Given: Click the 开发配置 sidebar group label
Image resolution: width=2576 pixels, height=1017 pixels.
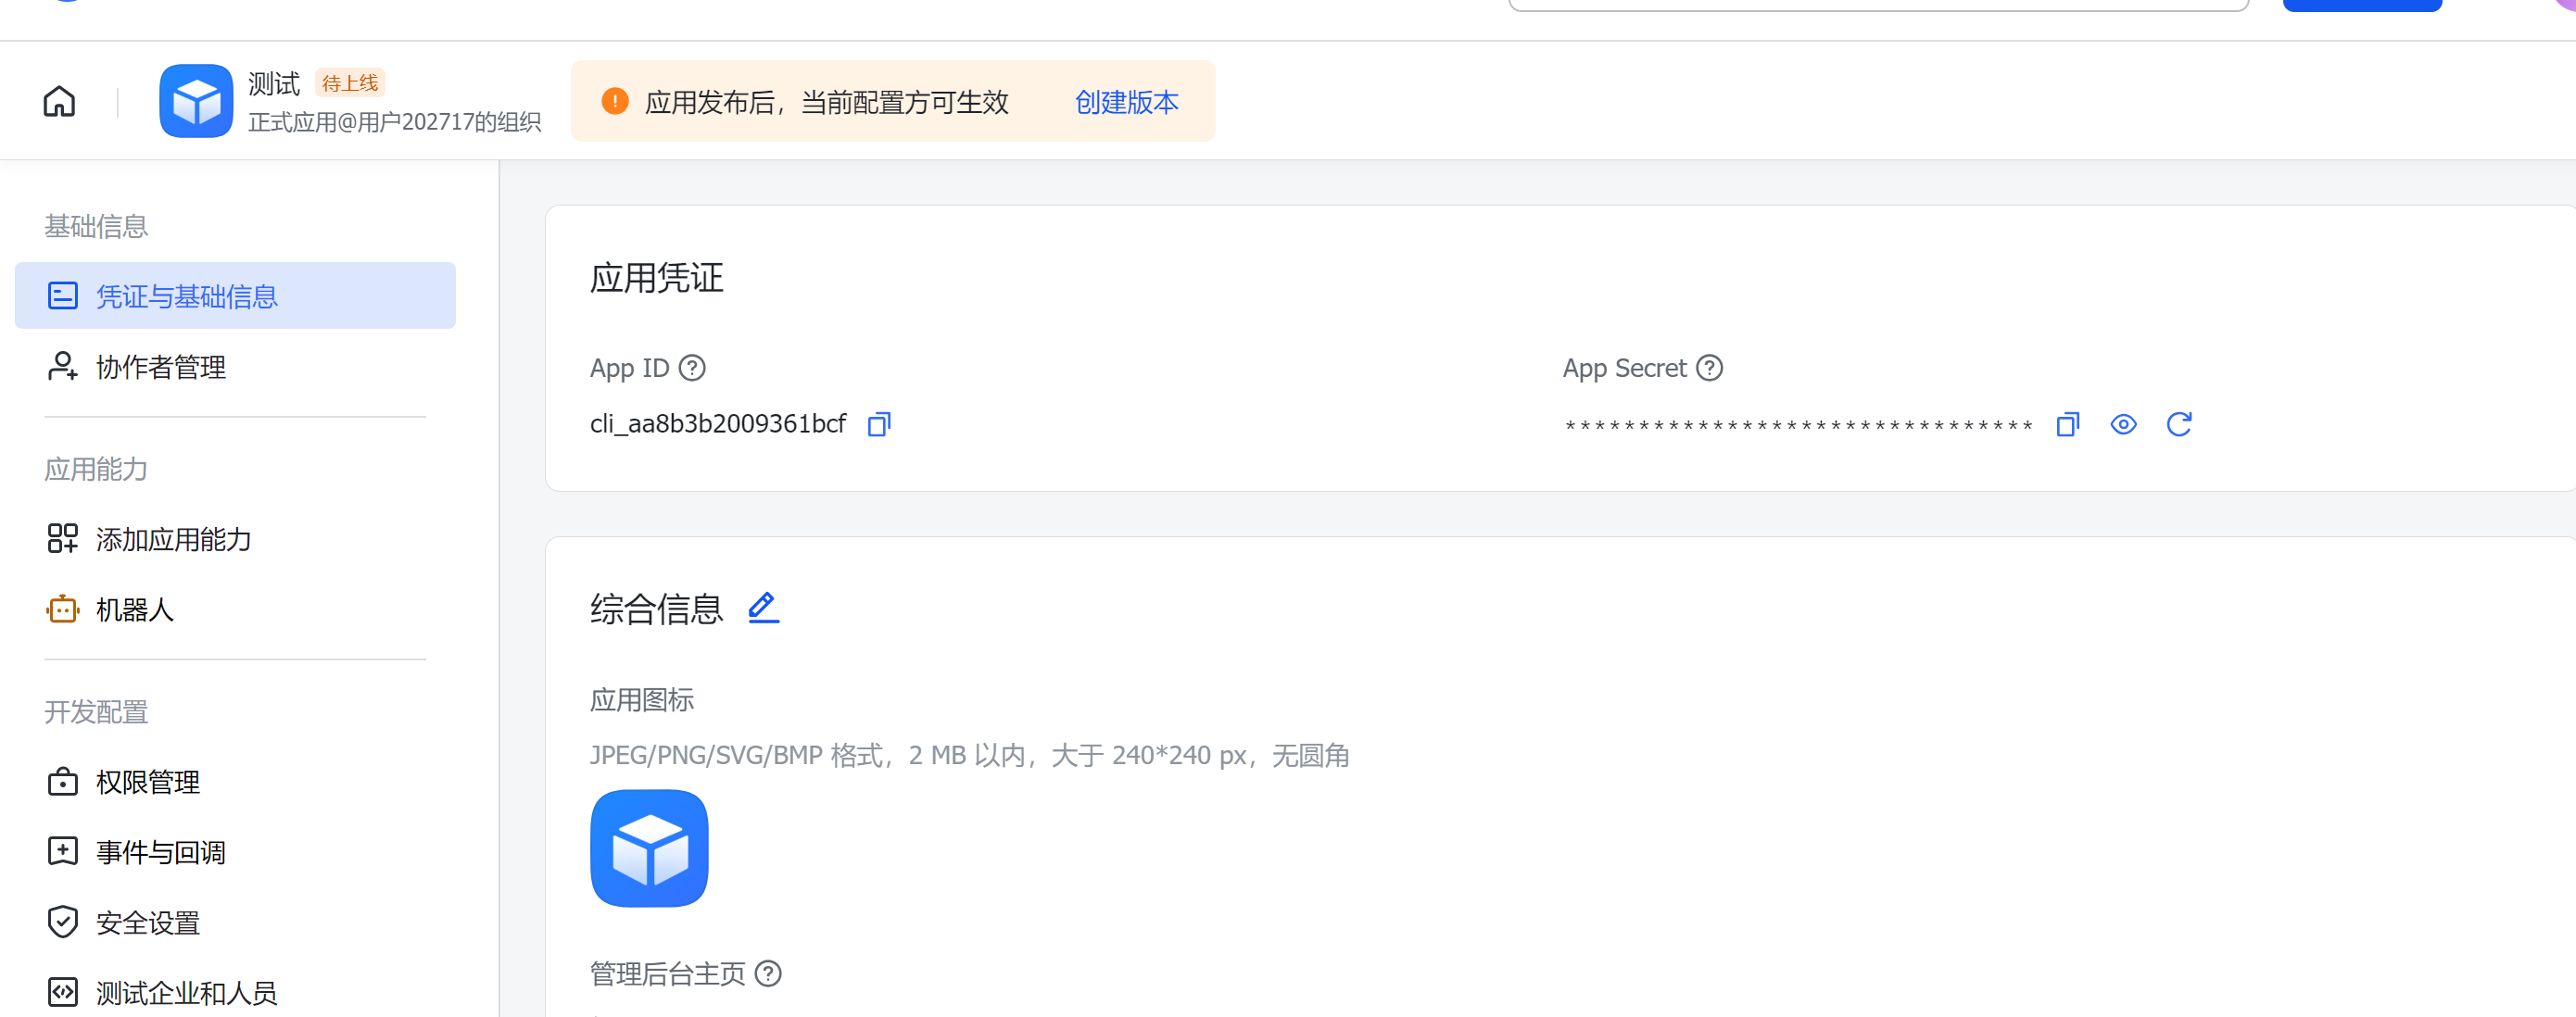Looking at the screenshot, I should click(x=96, y=712).
